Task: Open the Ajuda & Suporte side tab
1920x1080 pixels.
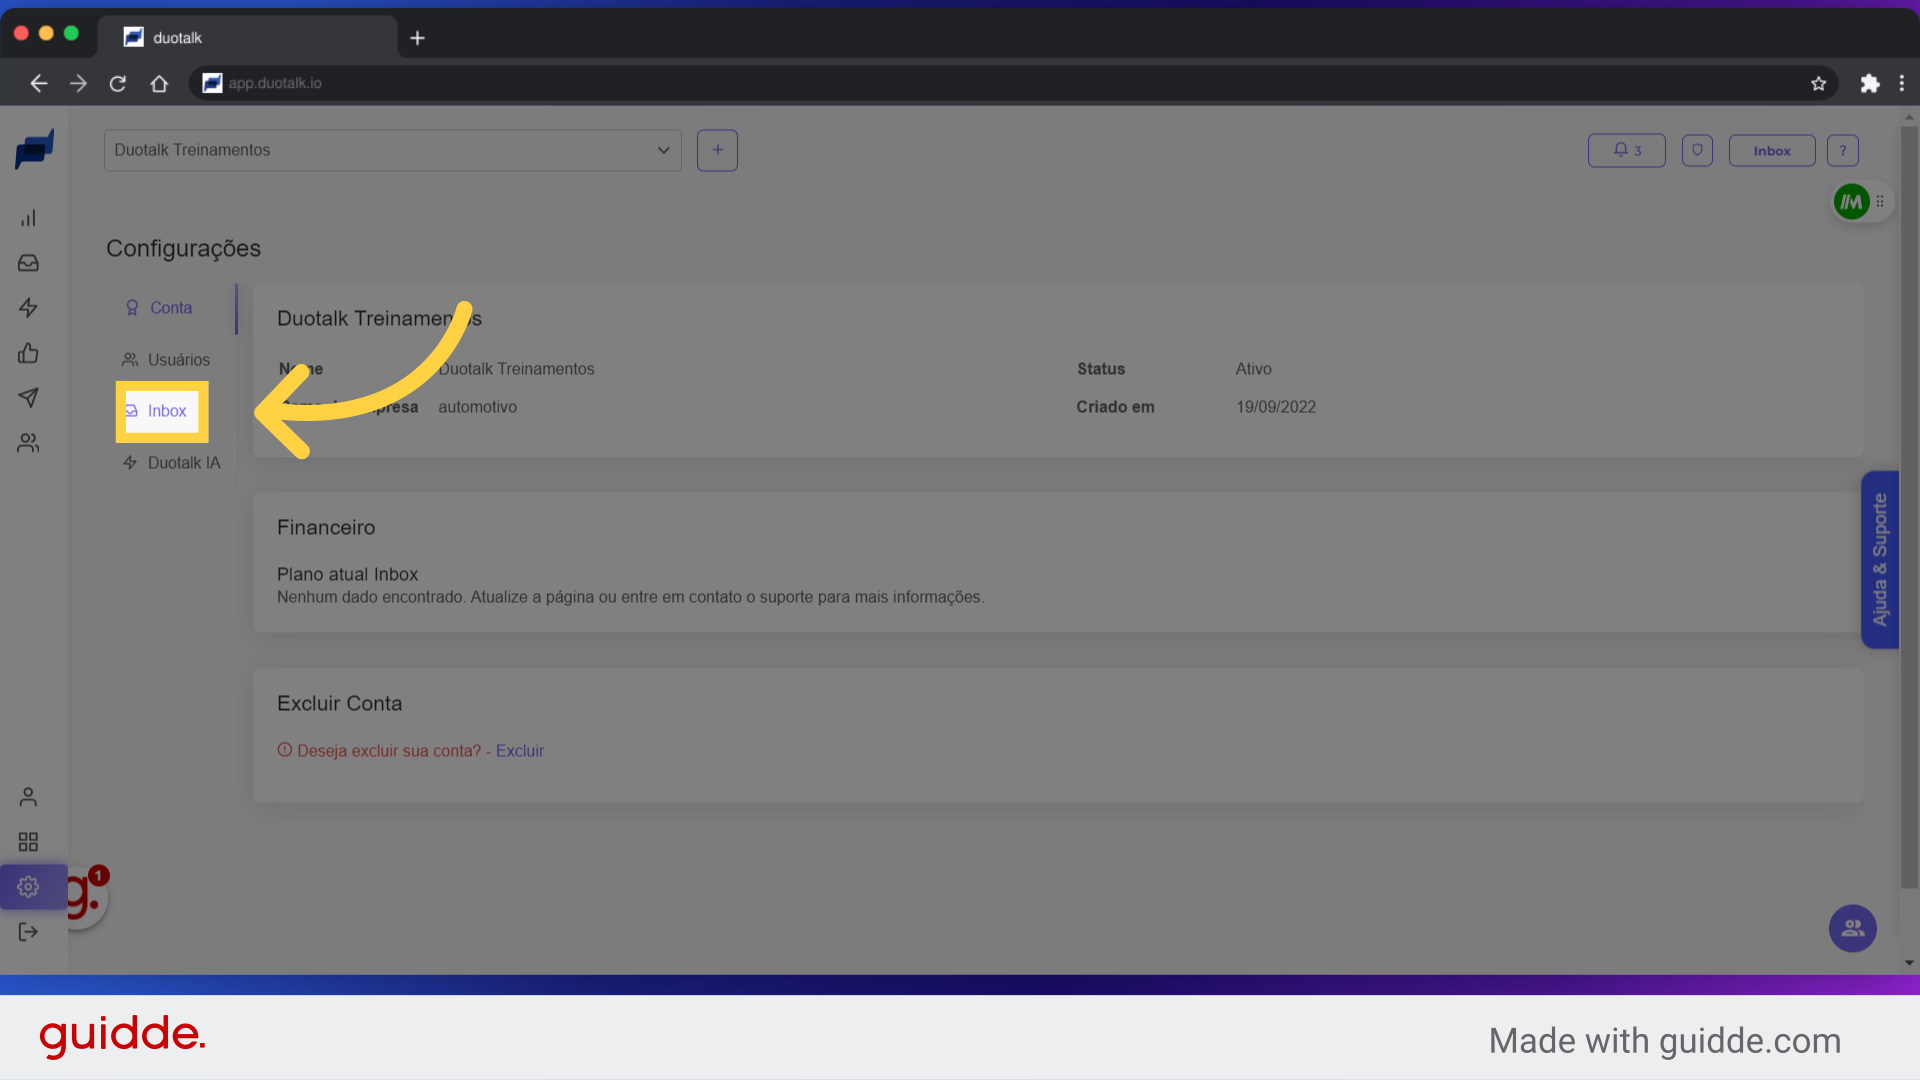Action: (x=1880, y=560)
